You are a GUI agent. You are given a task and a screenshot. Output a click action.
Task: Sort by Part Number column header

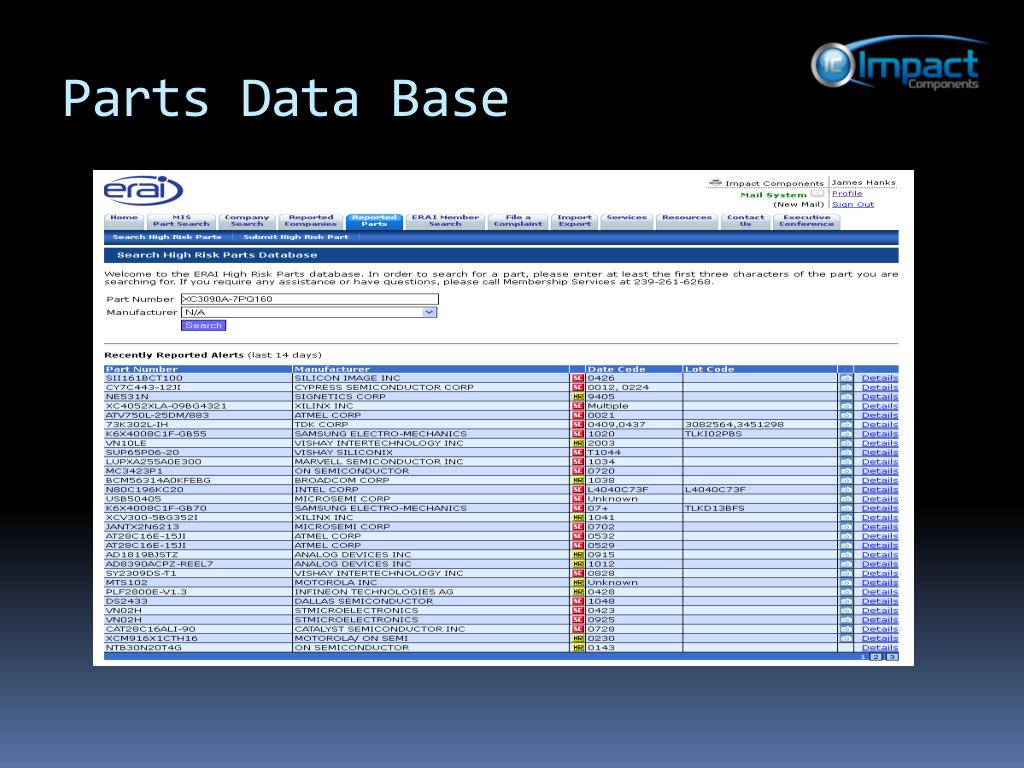coord(142,369)
